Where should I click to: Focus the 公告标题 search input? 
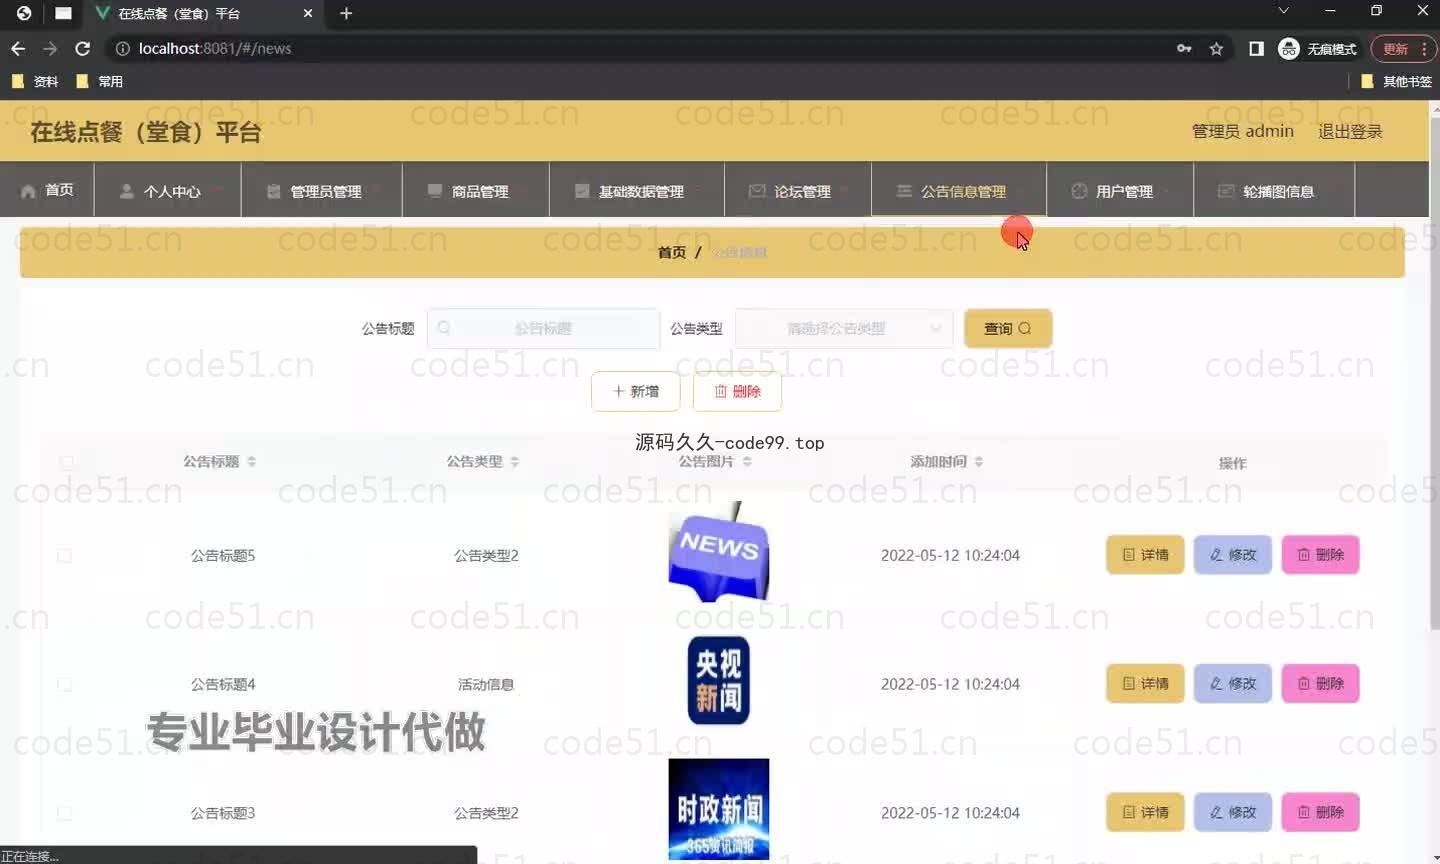pyautogui.click(x=543, y=328)
